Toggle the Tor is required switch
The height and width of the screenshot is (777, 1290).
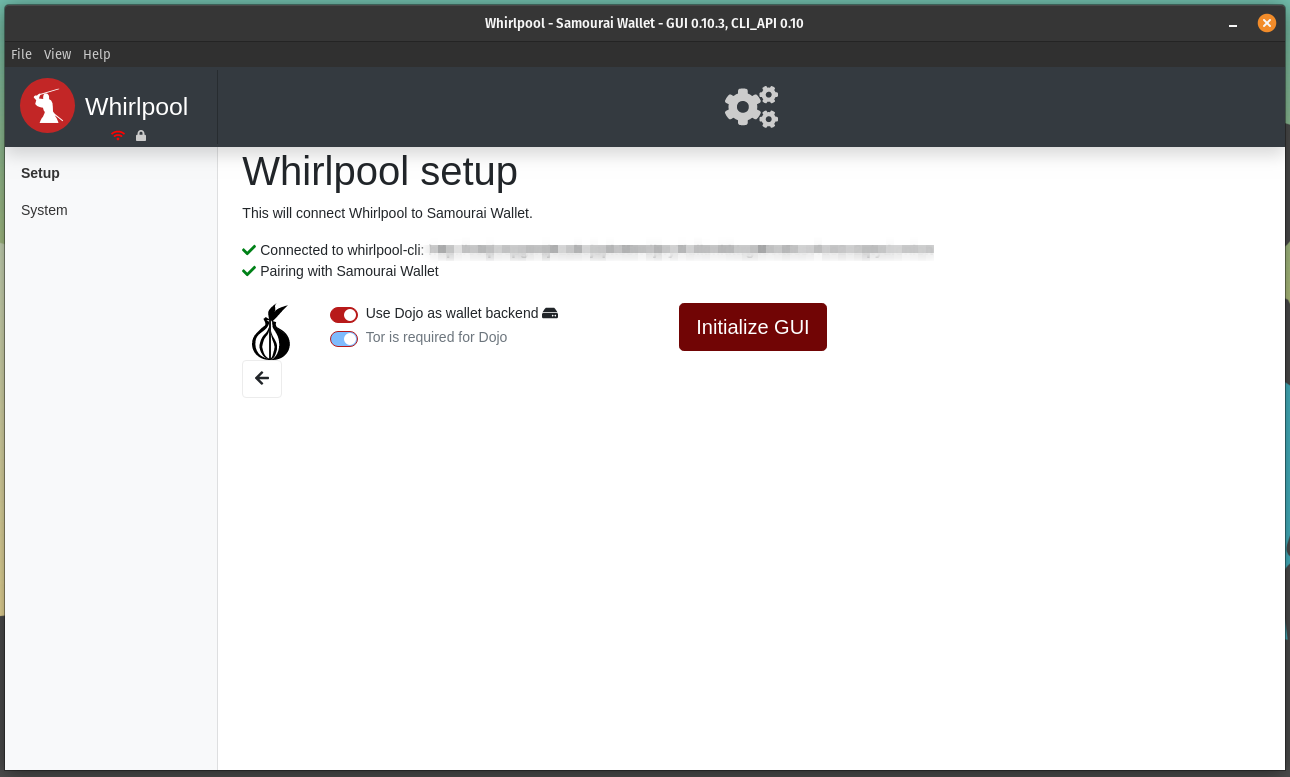344,338
